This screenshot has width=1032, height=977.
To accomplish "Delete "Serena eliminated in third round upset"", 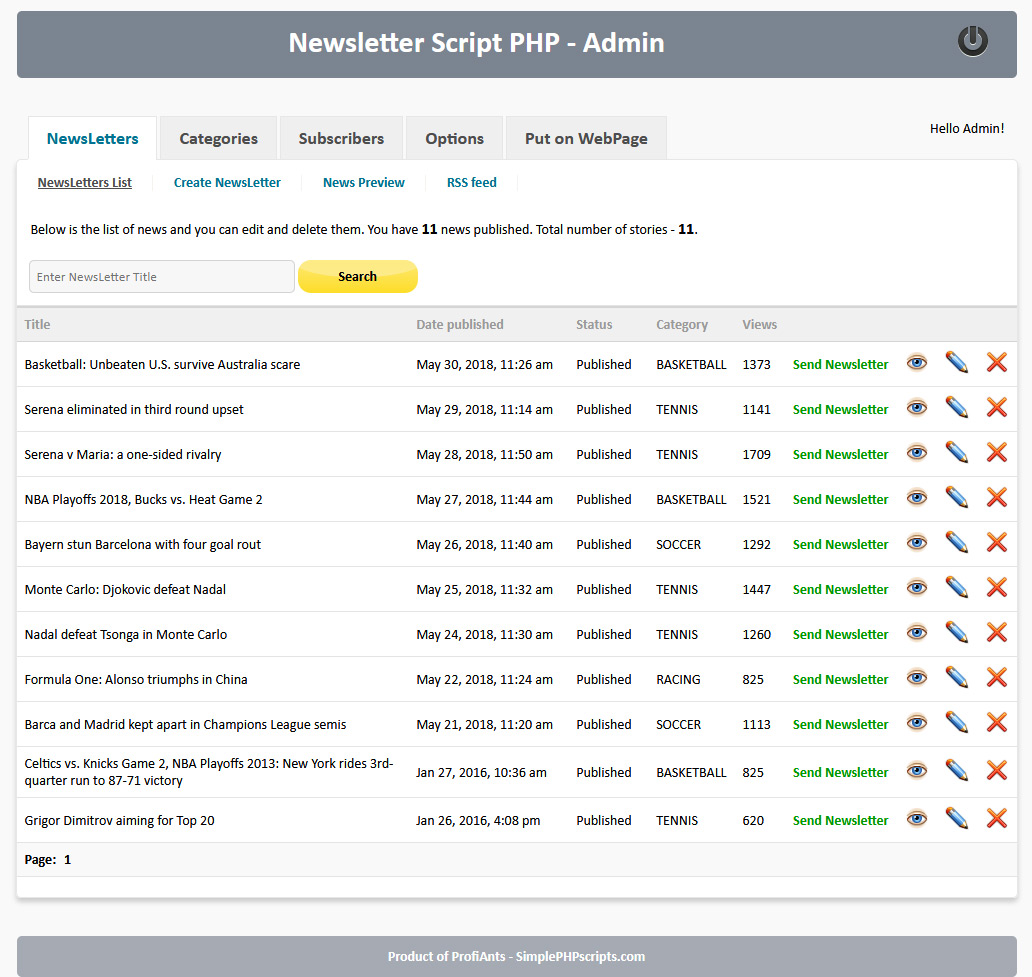I will click(x=996, y=408).
